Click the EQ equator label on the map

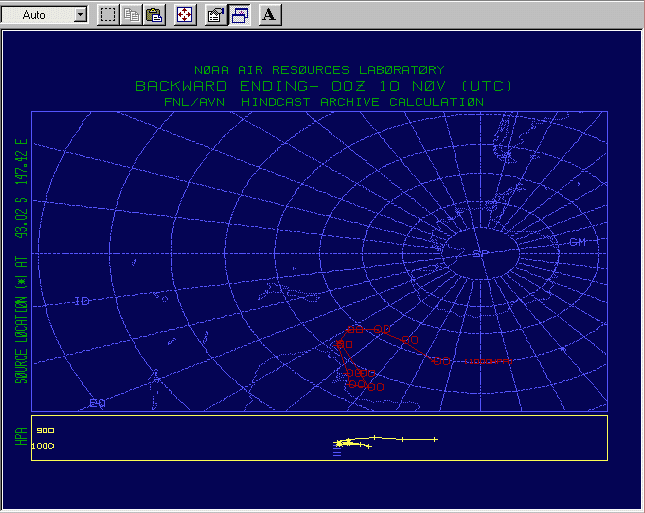coord(97,402)
